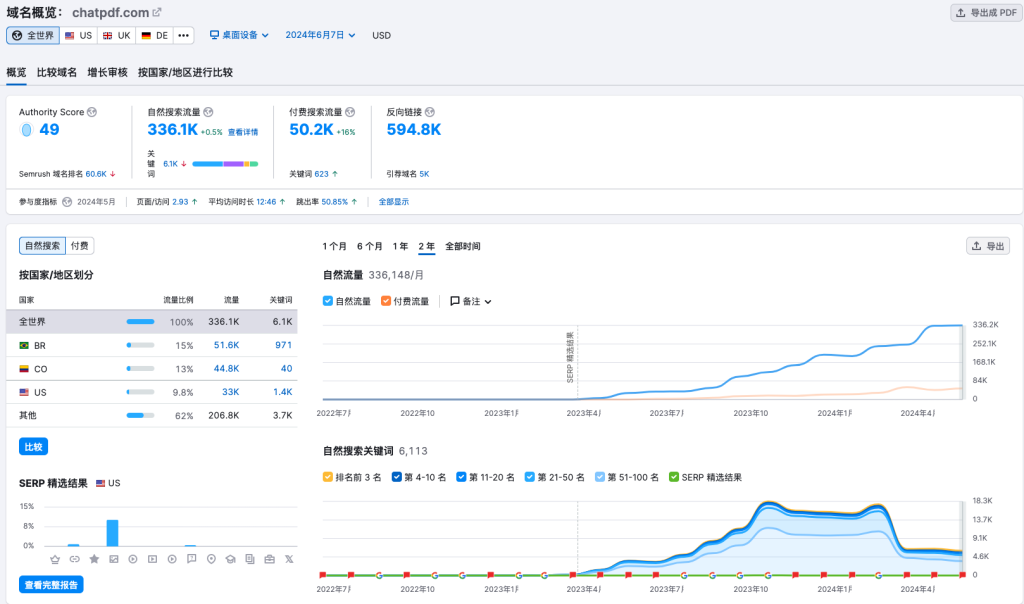Click the tall image pack bar in SERP chart
Viewport: 1024px width, 604px height.
112,533
